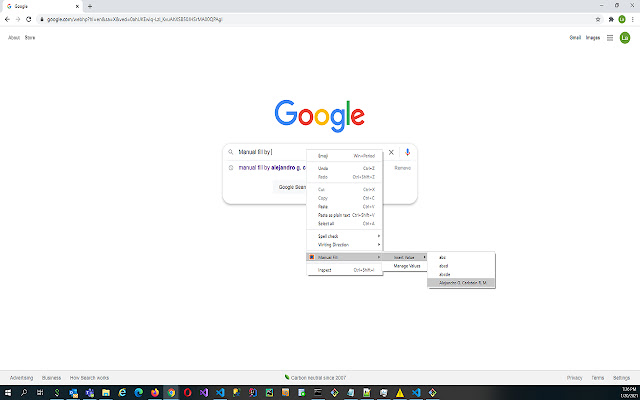Choose Undo in the context menu

coord(344,168)
